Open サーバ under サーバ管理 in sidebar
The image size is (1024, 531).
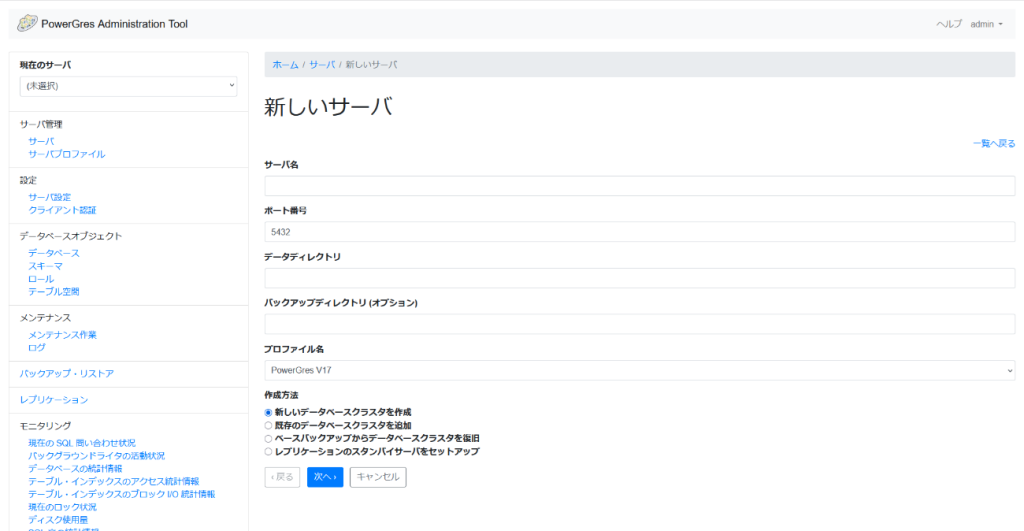coord(41,141)
